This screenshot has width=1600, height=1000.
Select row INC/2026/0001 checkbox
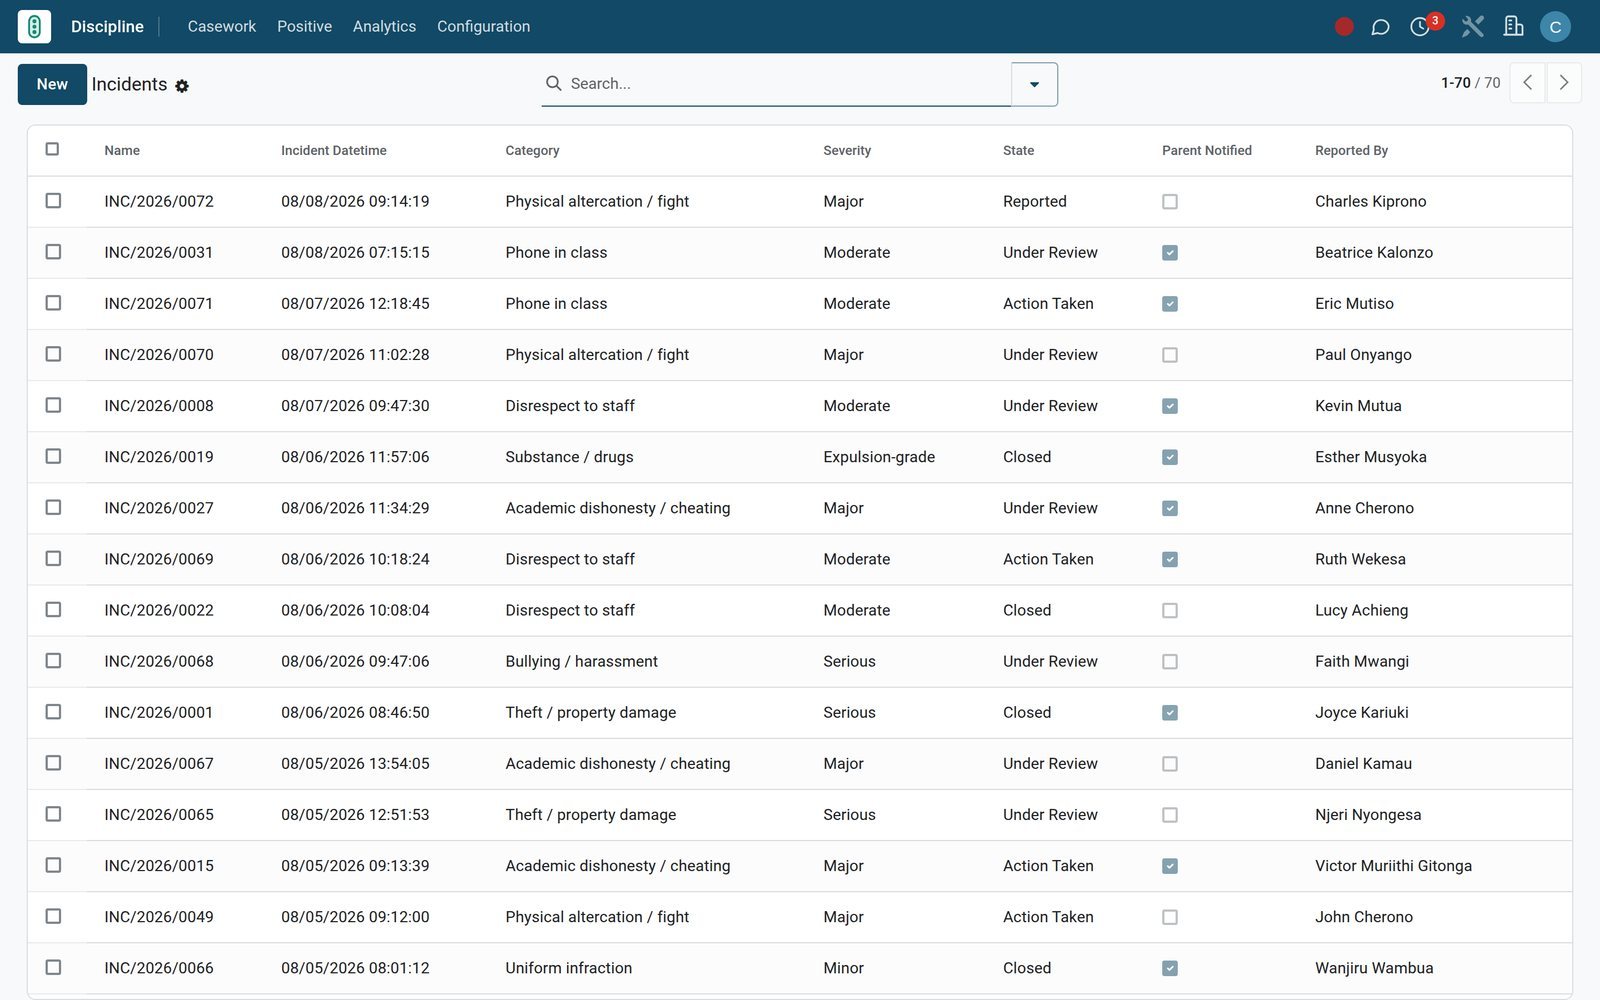(53, 712)
